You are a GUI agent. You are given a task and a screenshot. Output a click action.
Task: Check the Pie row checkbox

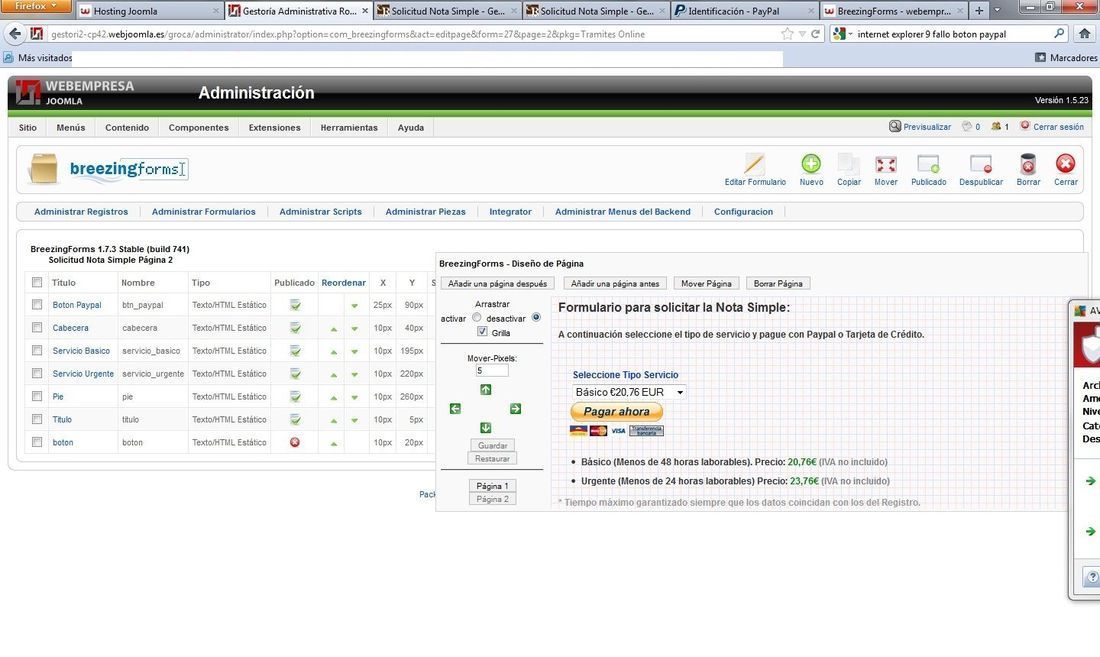click(x=36, y=396)
